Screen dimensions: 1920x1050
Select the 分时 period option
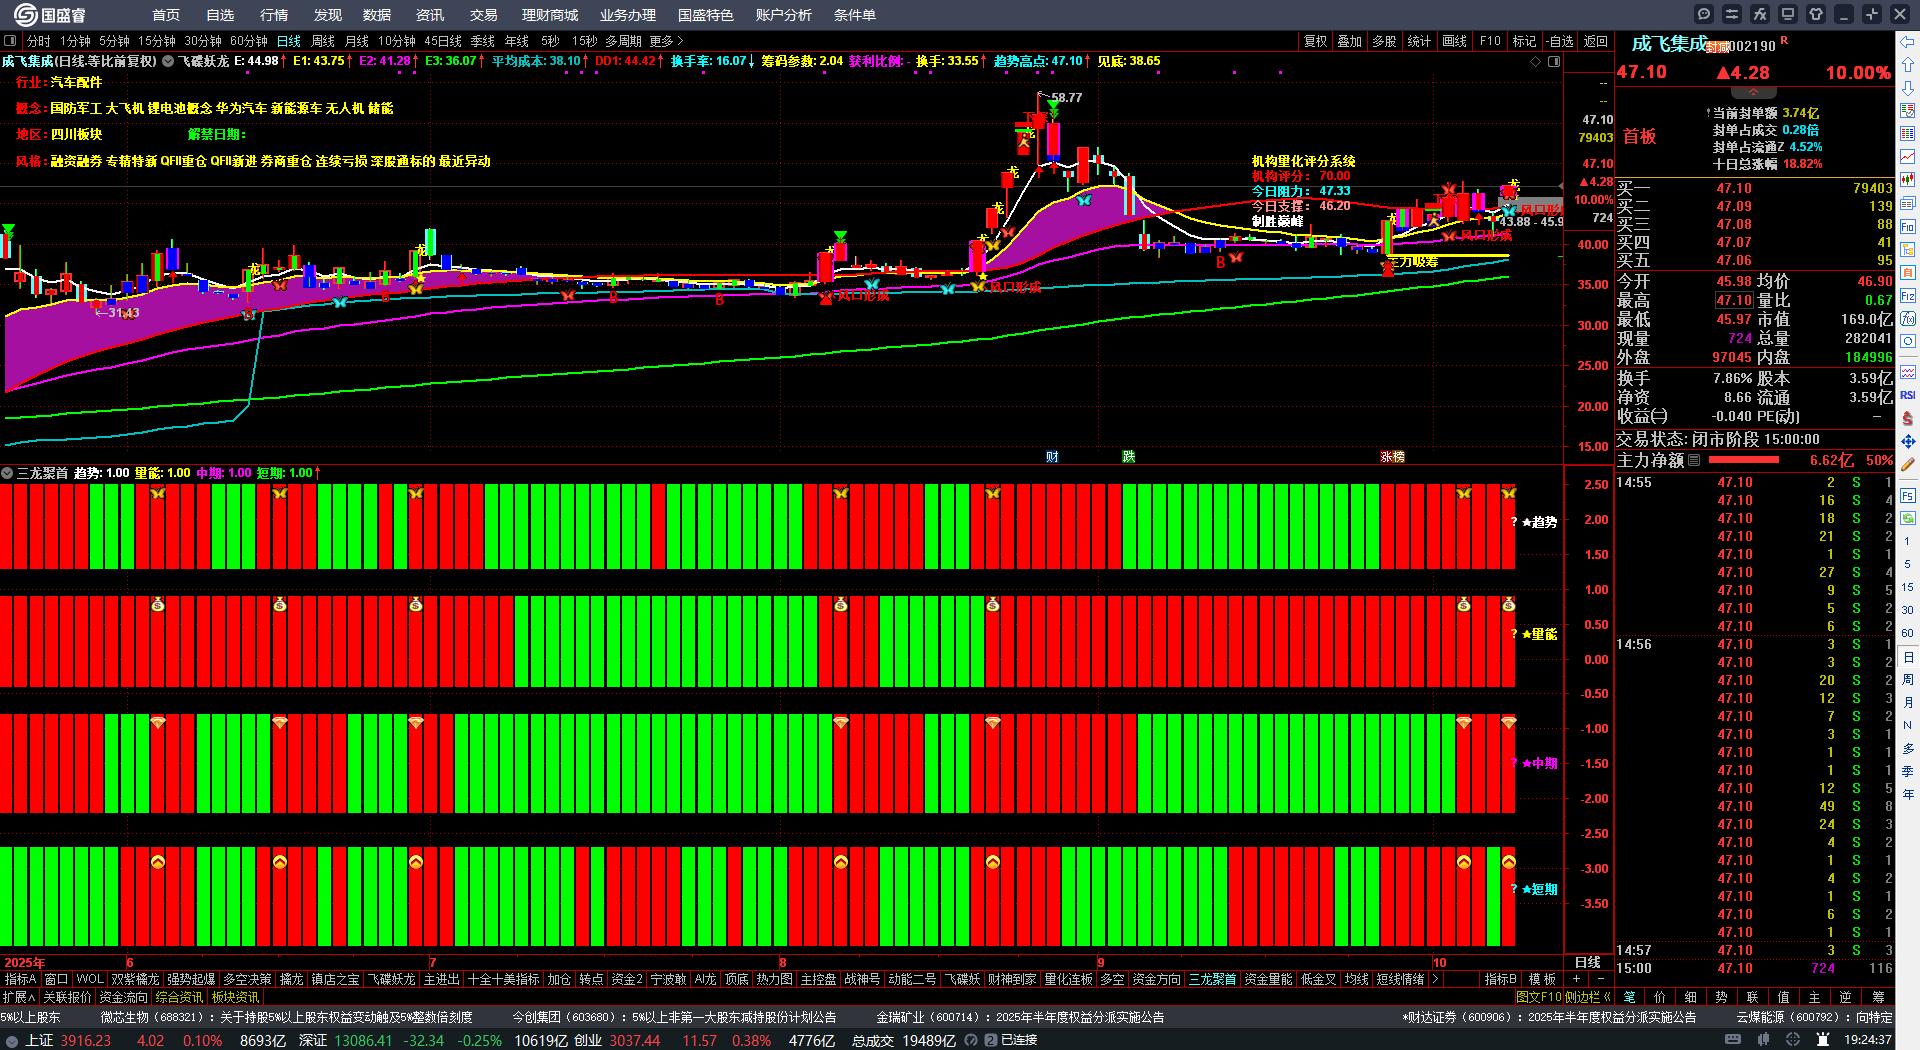coord(38,41)
